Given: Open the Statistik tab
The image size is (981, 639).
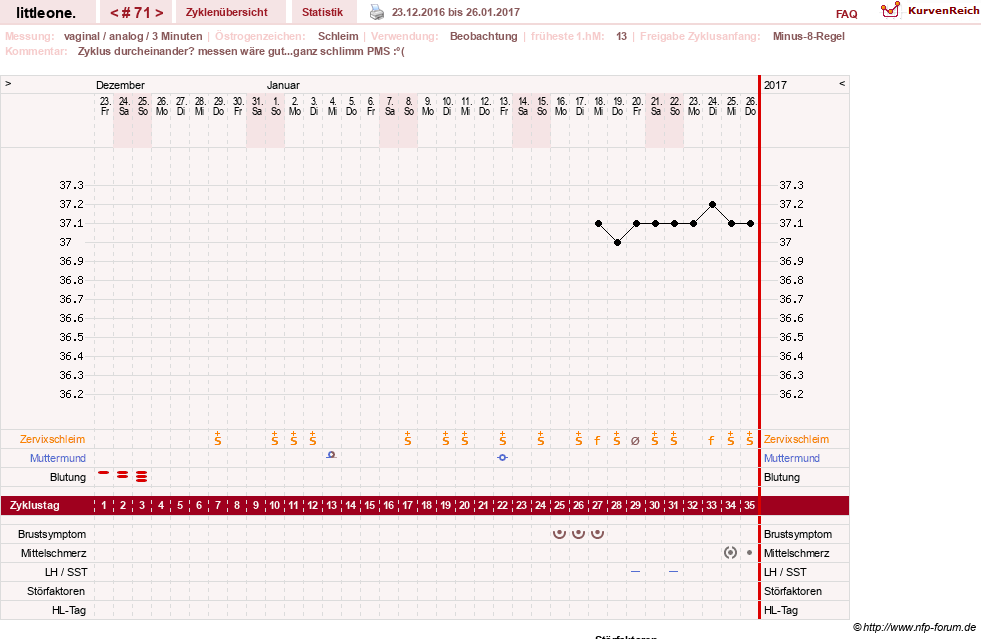Looking at the screenshot, I should (322, 12).
